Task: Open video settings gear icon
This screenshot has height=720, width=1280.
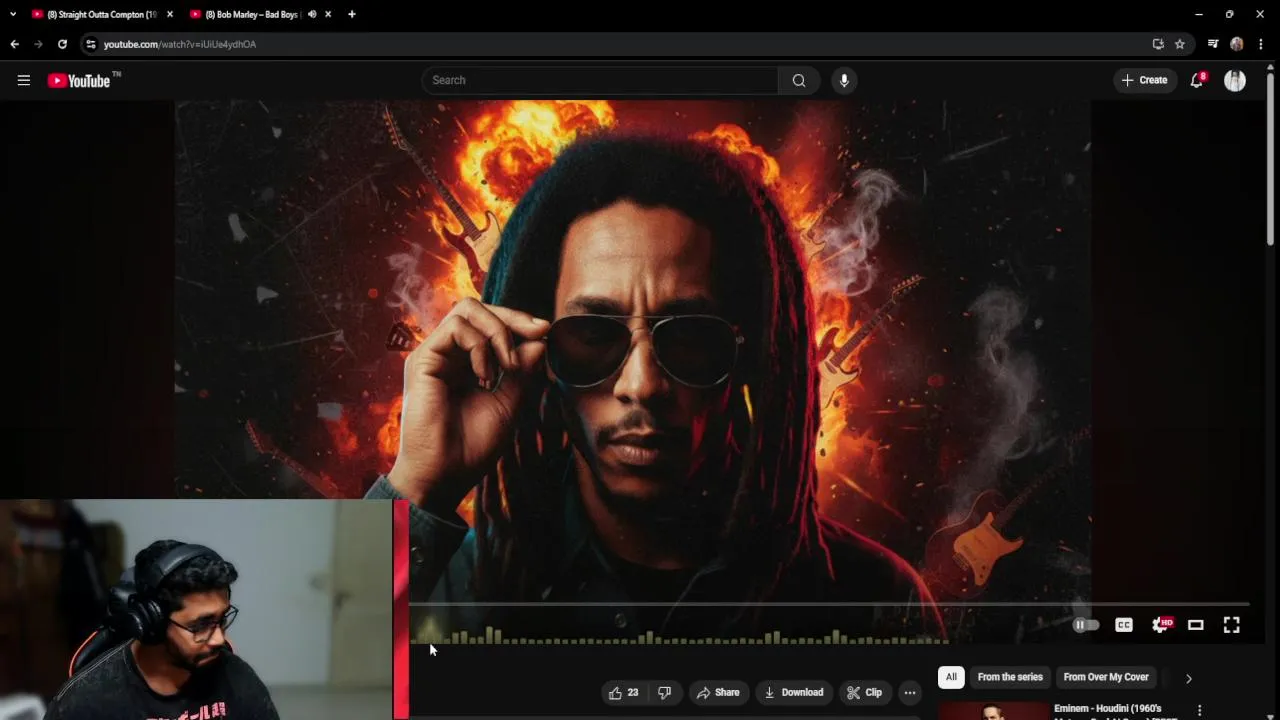Action: click(1160, 625)
